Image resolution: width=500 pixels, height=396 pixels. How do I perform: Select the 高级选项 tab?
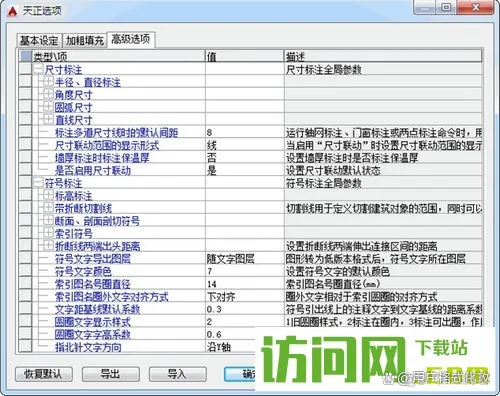tap(131, 39)
